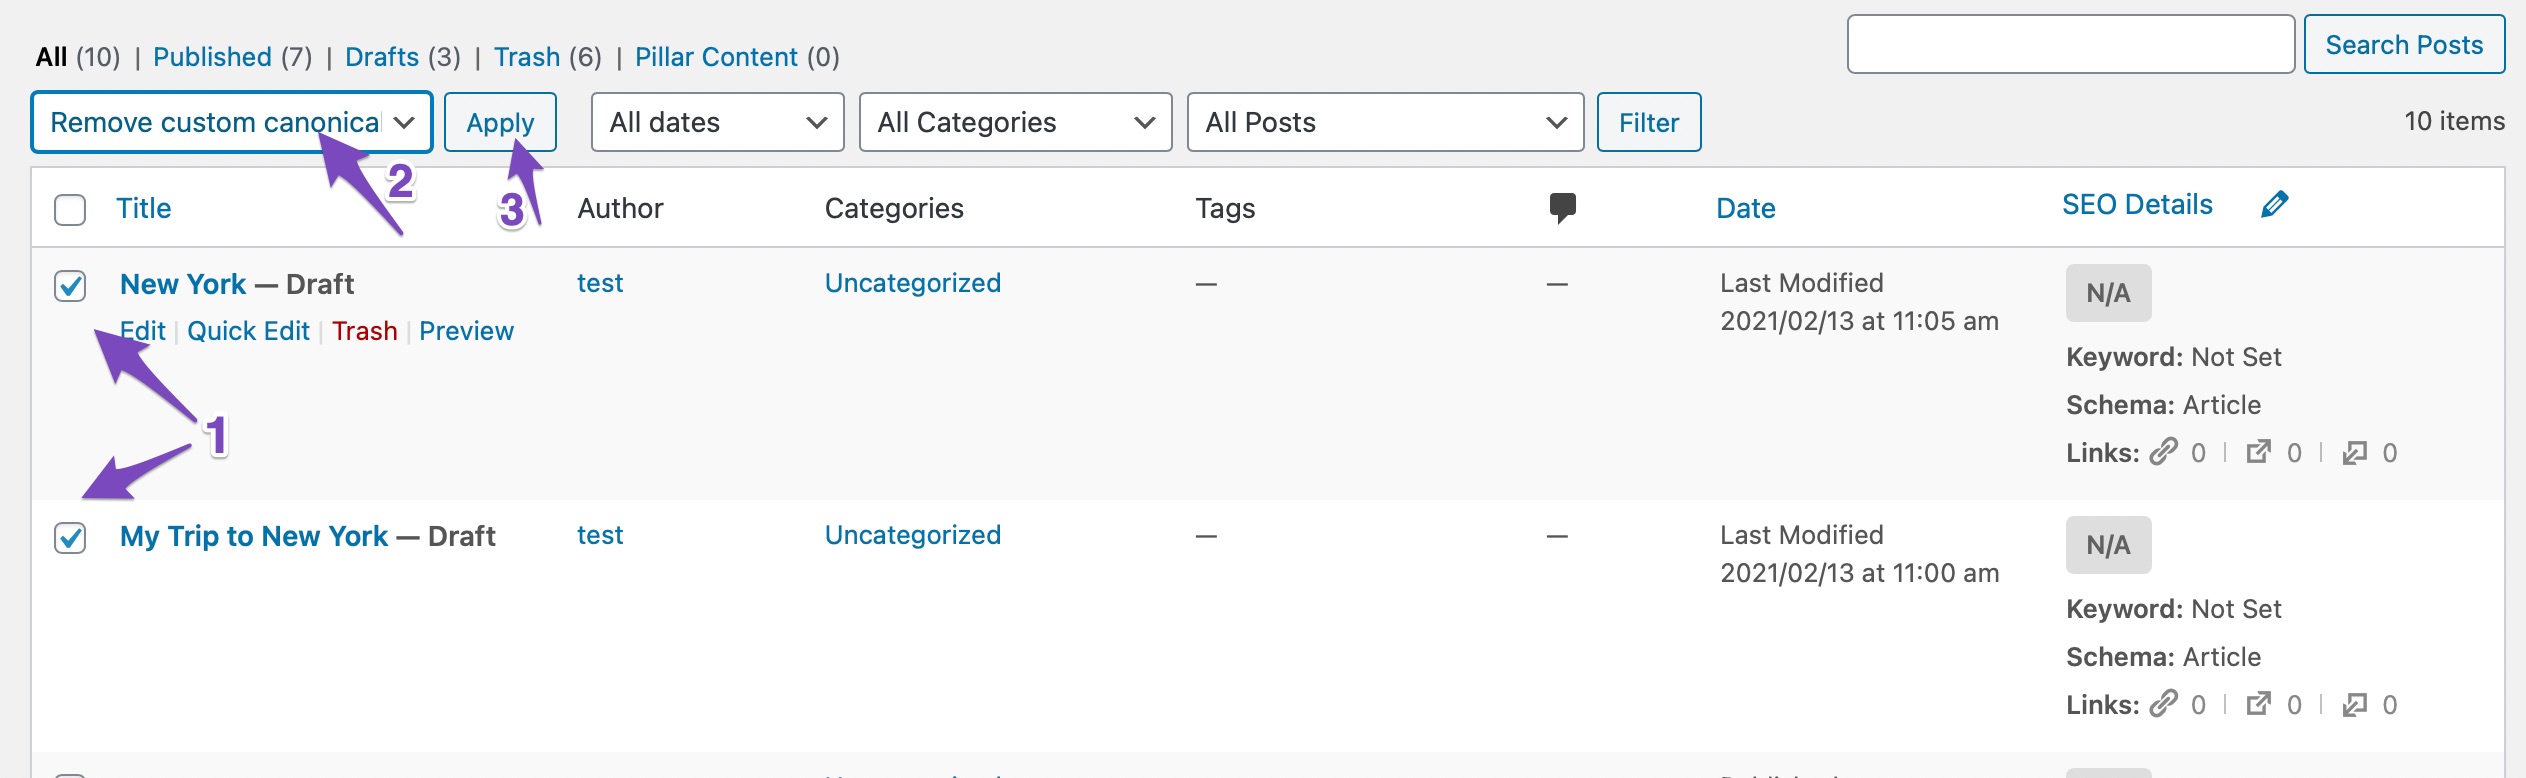Uncheck the New York draft checkbox
Image resolution: width=2526 pixels, height=778 pixels.
[x=70, y=286]
